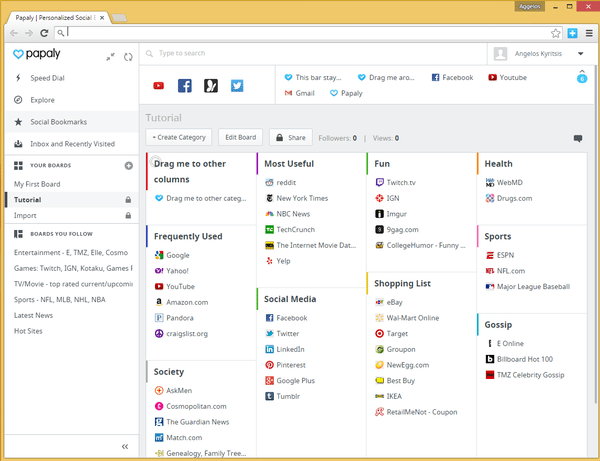This screenshot has height=461, width=600.
Task: Open the Hot Sites followed board
Action: [28, 331]
